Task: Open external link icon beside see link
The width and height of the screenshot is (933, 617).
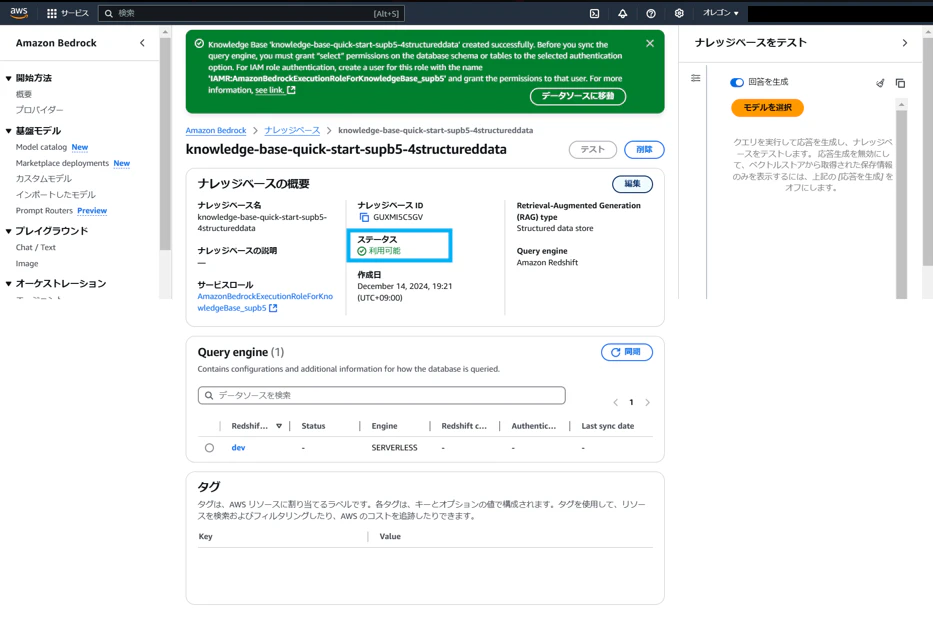Action: [x=291, y=90]
